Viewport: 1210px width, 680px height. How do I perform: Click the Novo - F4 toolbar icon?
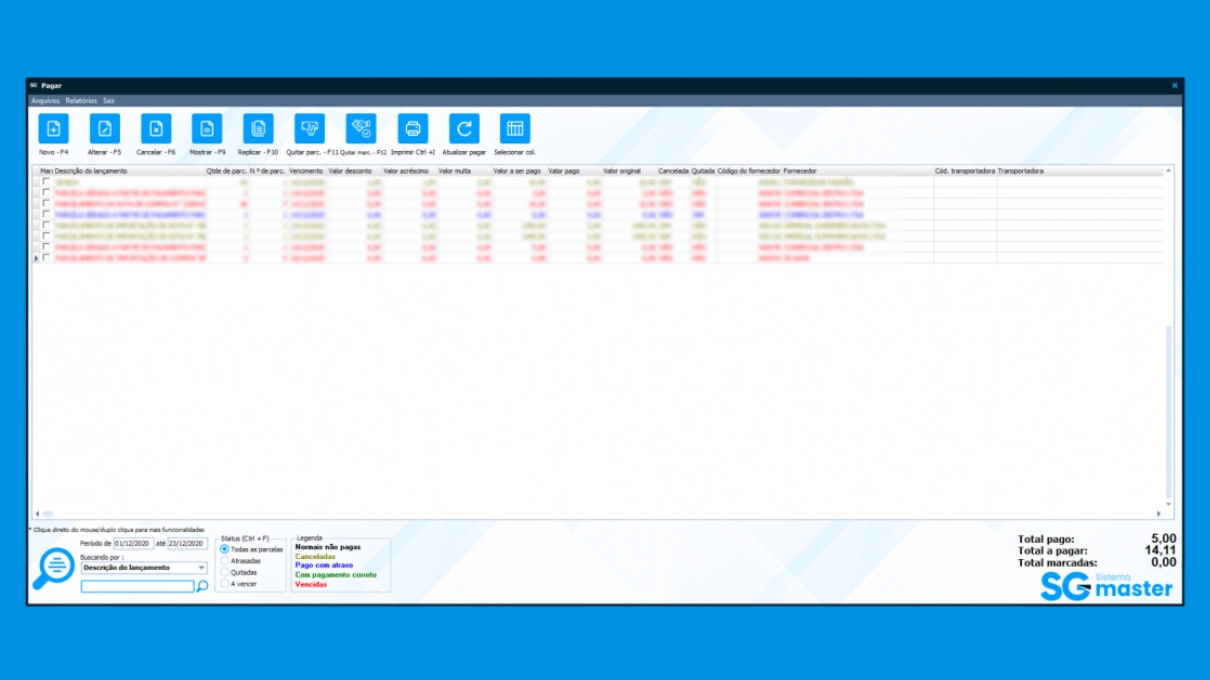tap(54, 129)
